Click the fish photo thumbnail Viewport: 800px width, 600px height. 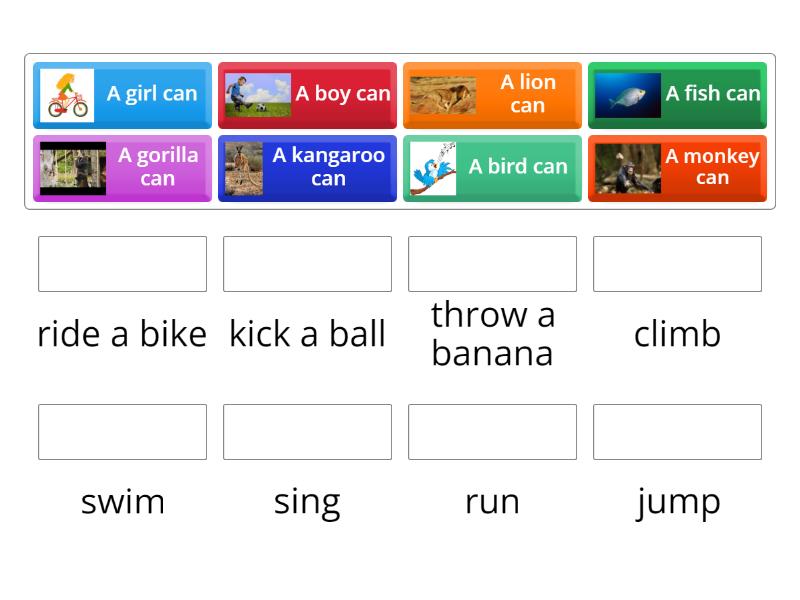(x=627, y=95)
